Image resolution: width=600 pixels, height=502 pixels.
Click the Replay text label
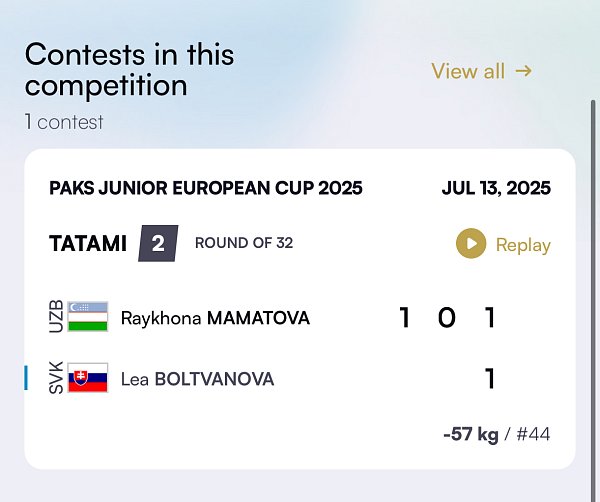click(523, 245)
